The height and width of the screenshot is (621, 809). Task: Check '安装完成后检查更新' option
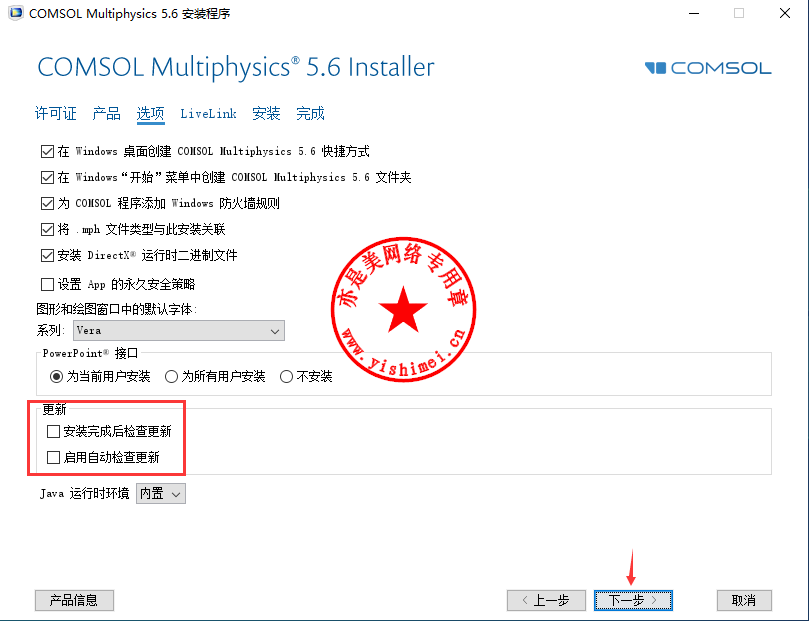coord(53,431)
